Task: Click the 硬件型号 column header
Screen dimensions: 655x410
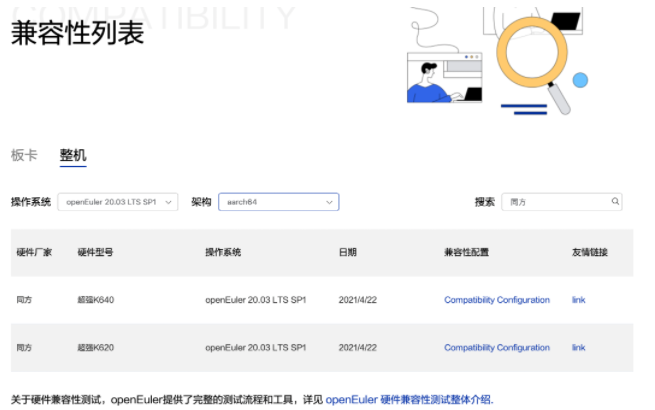Action: point(95,252)
